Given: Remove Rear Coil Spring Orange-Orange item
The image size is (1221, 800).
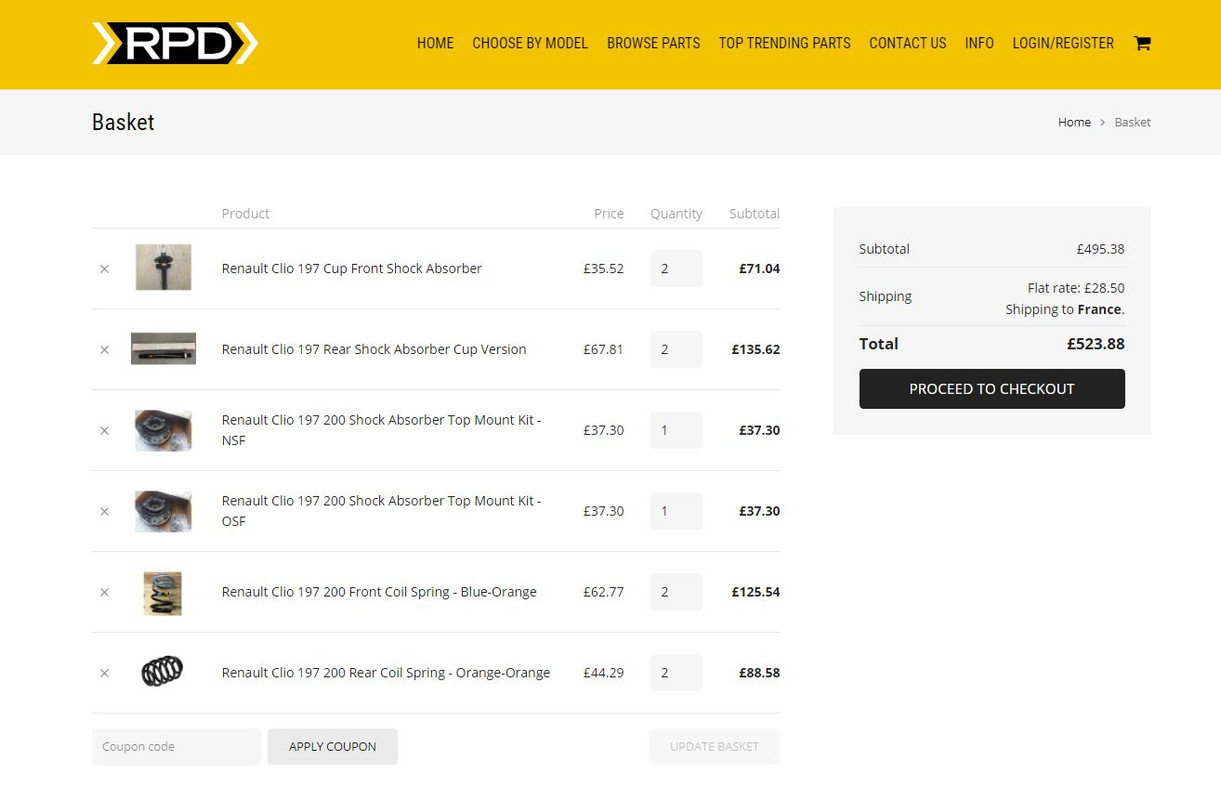Looking at the screenshot, I should point(104,674).
